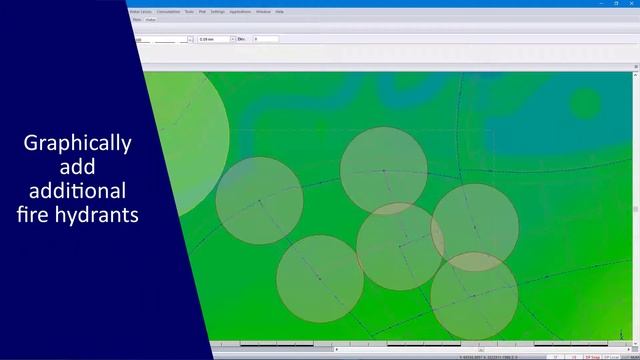Click the vertical scrollbar up arrow
This screenshot has width=640, height=360.
[636, 75]
